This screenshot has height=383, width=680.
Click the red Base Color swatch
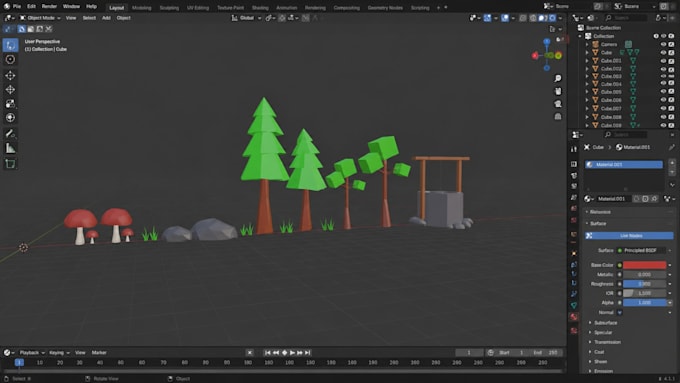pos(644,265)
